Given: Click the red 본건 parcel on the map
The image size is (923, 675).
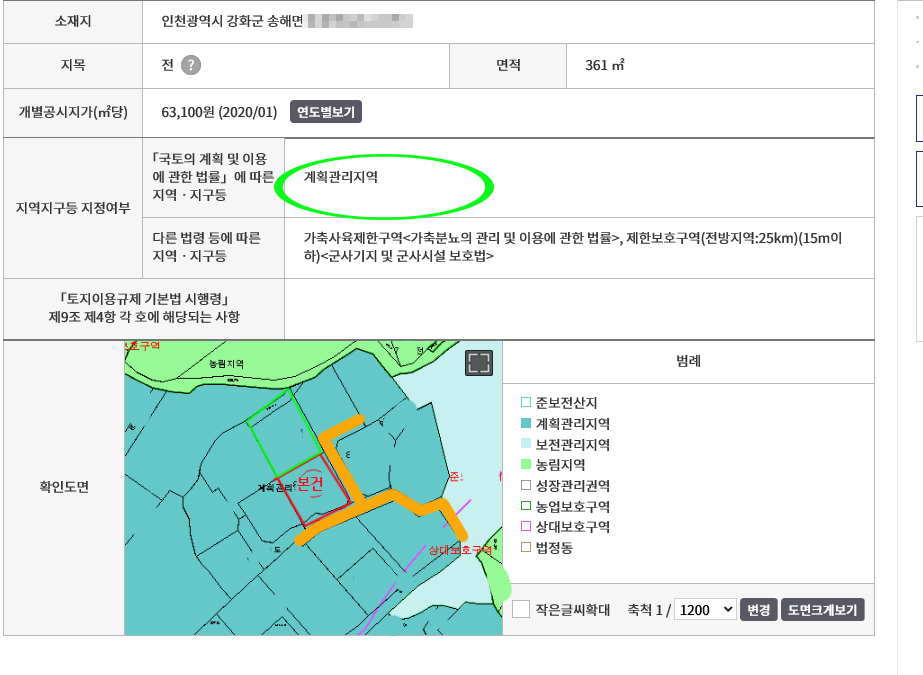Looking at the screenshot, I should click(315, 485).
